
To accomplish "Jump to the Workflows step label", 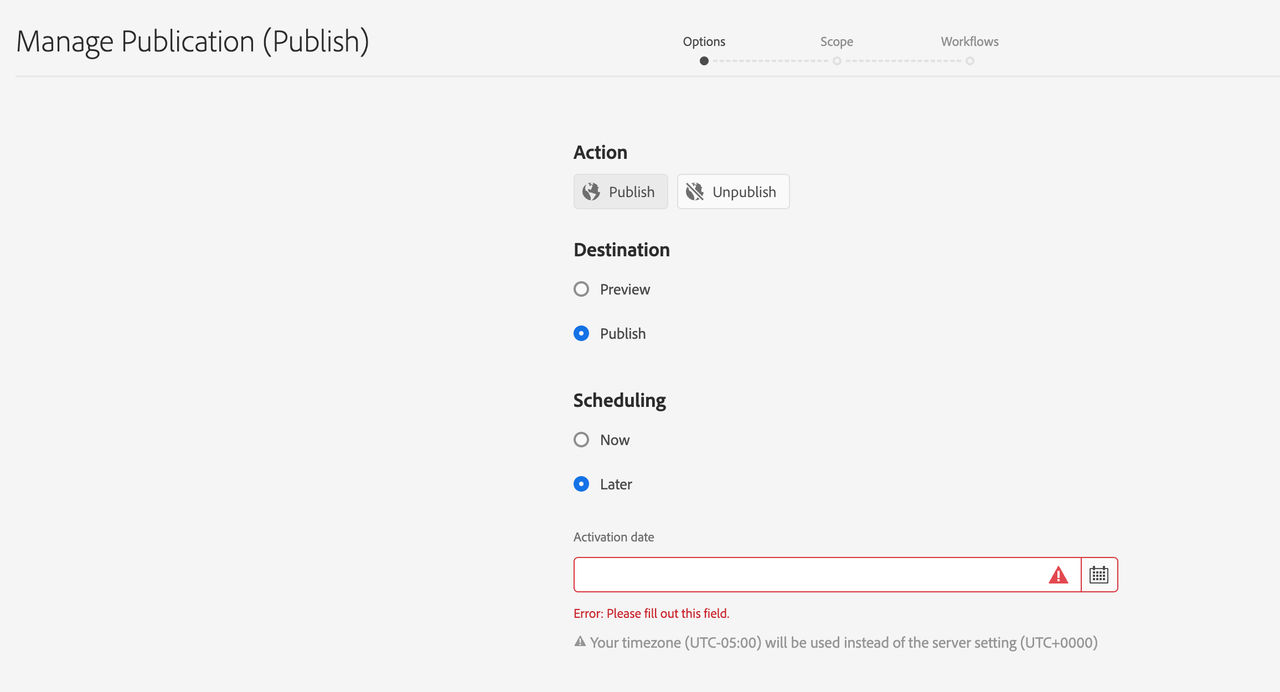I will point(970,41).
